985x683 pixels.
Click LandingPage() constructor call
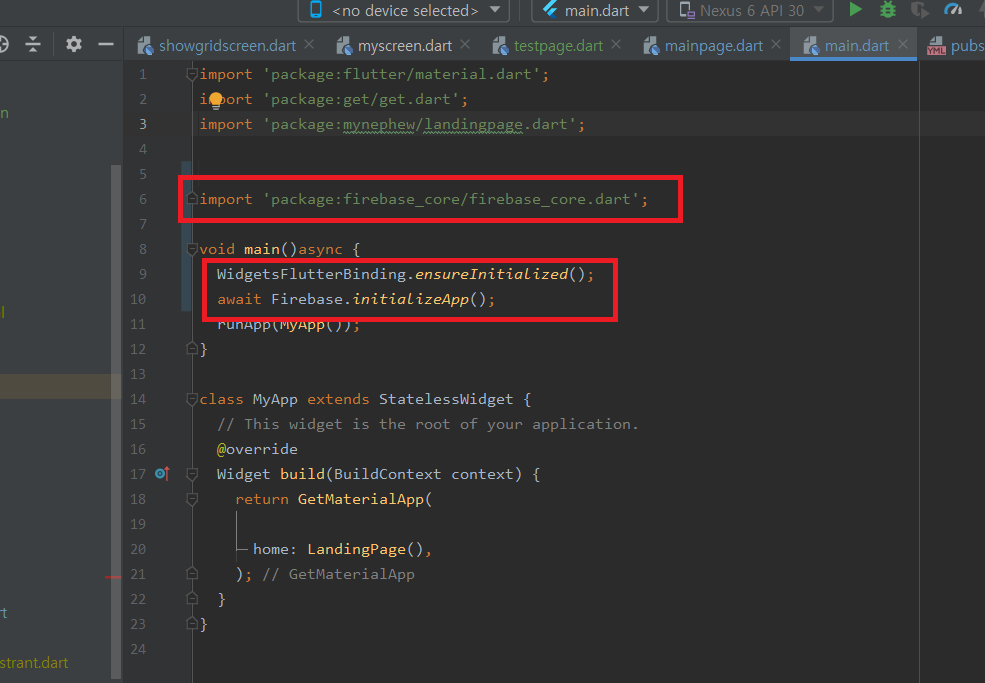[x=365, y=549]
